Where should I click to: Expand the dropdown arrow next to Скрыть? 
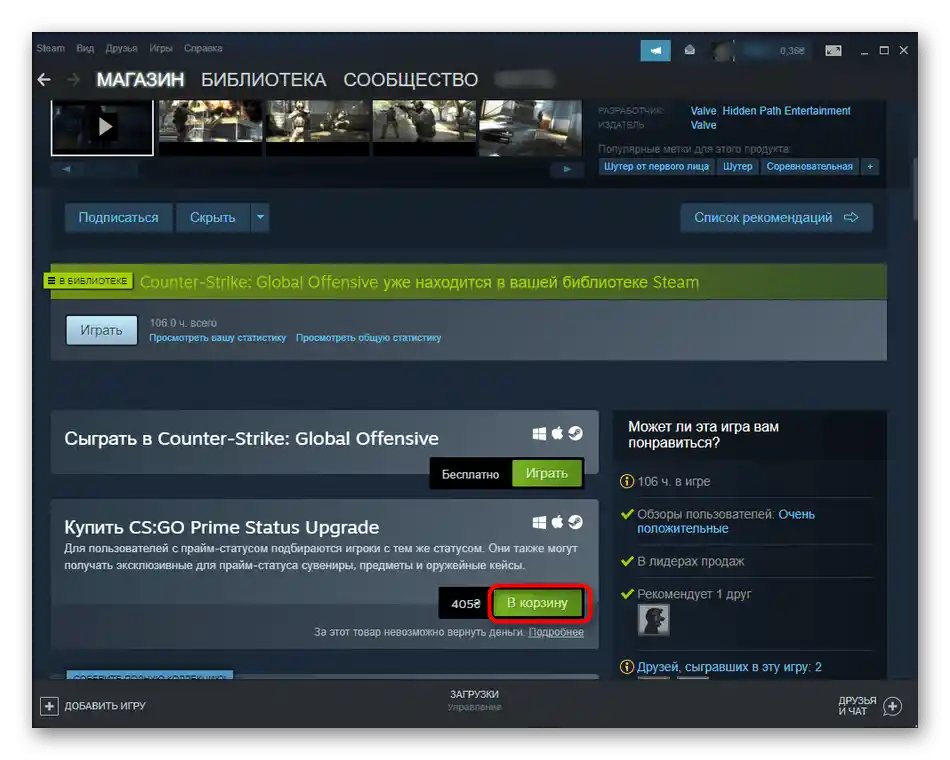[x=261, y=218]
